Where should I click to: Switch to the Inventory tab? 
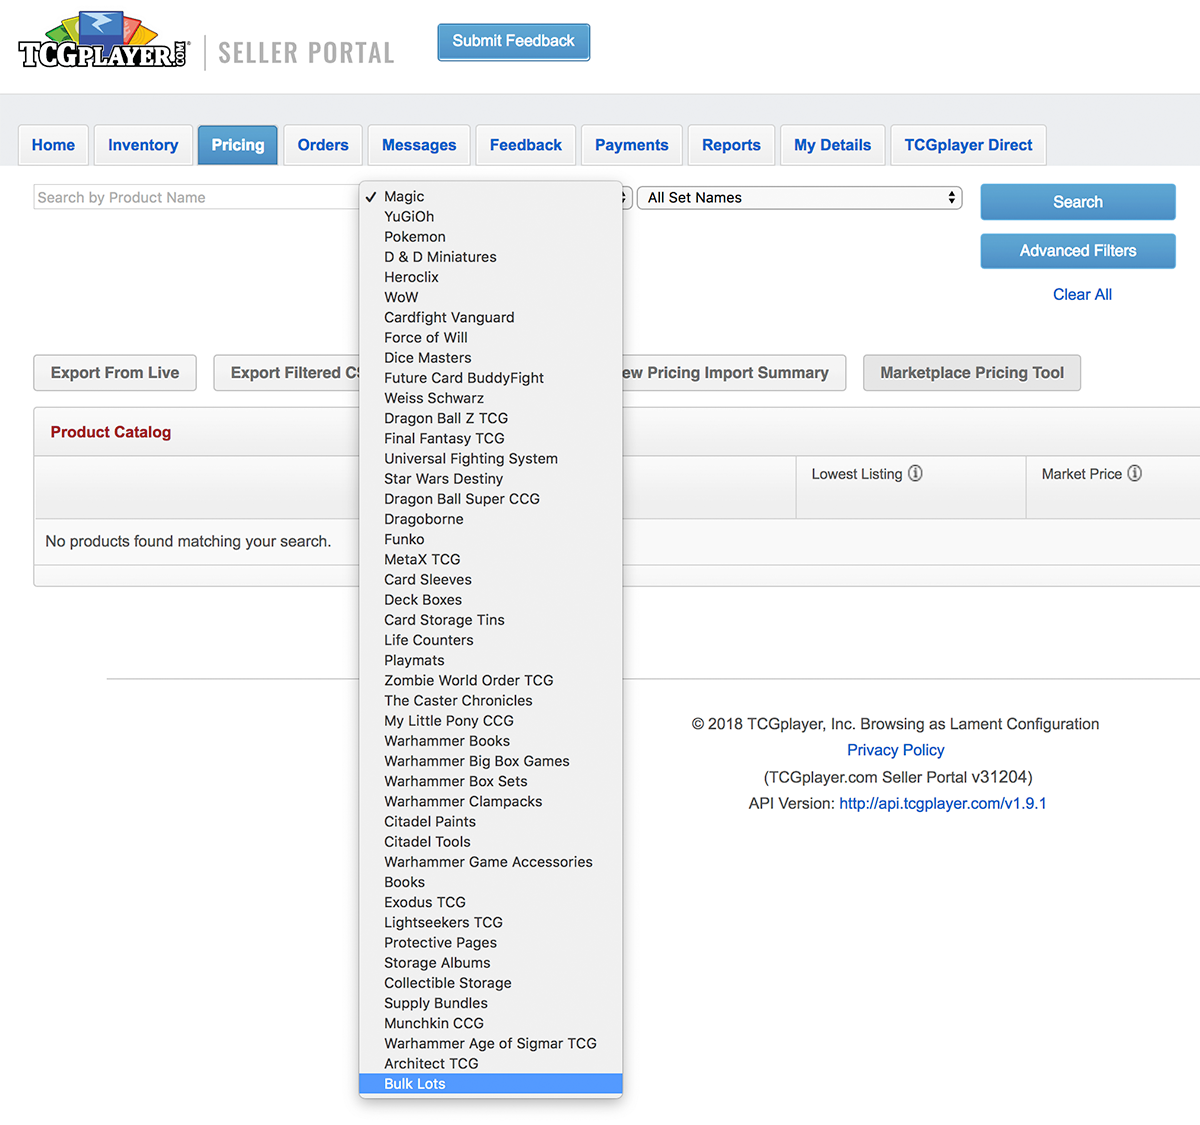143,145
